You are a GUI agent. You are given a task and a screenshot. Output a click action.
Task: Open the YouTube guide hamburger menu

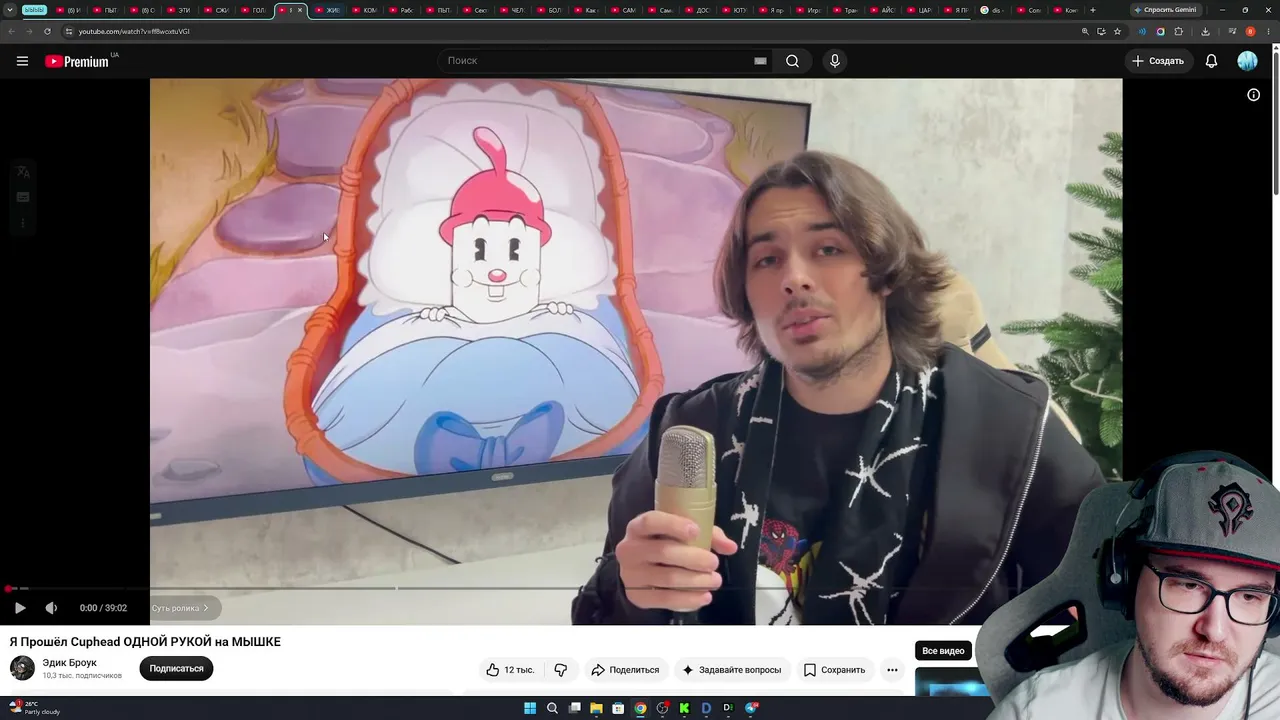tap(22, 61)
